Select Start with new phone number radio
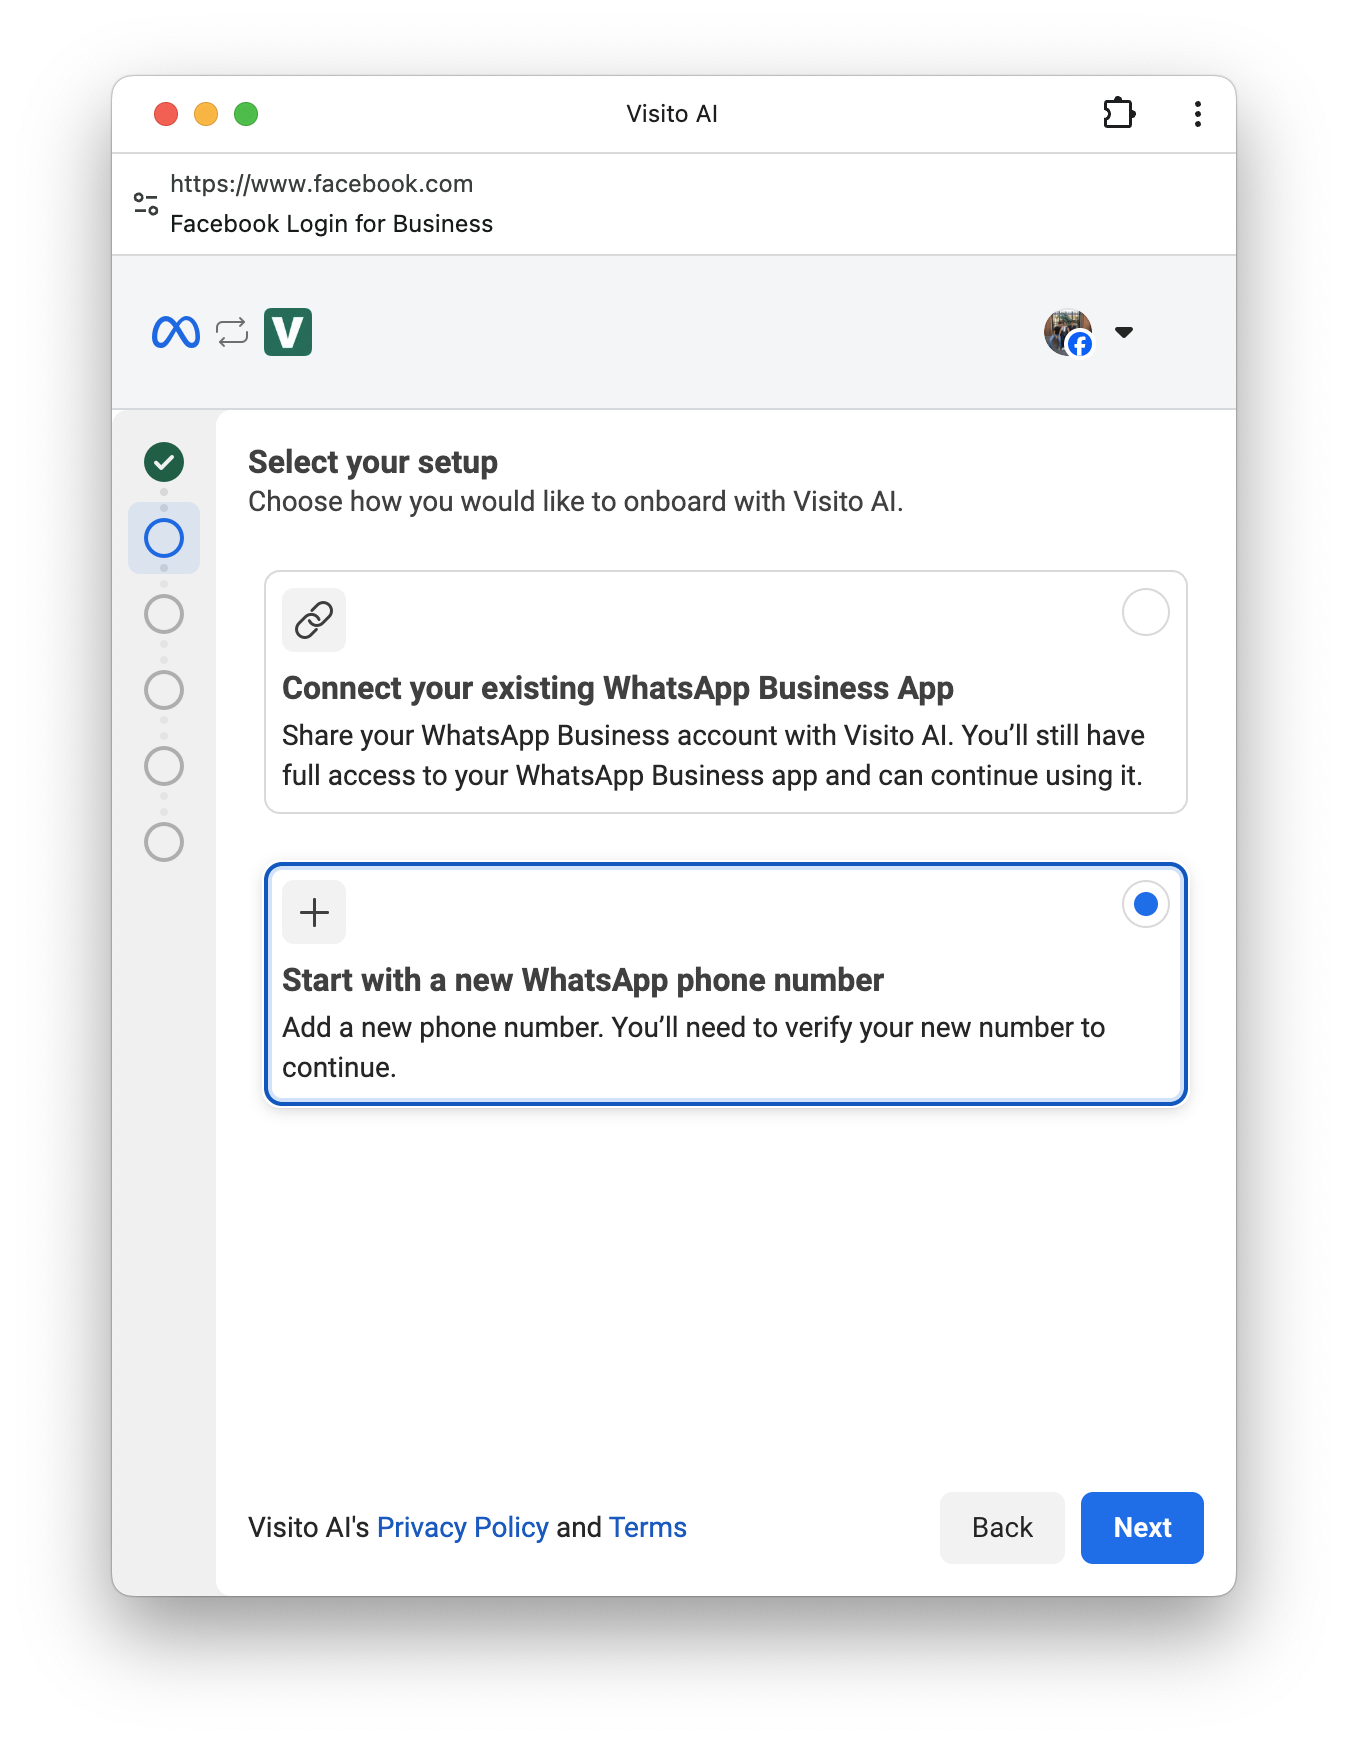The image size is (1348, 1744). pyautogui.click(x=1146, y=904)
